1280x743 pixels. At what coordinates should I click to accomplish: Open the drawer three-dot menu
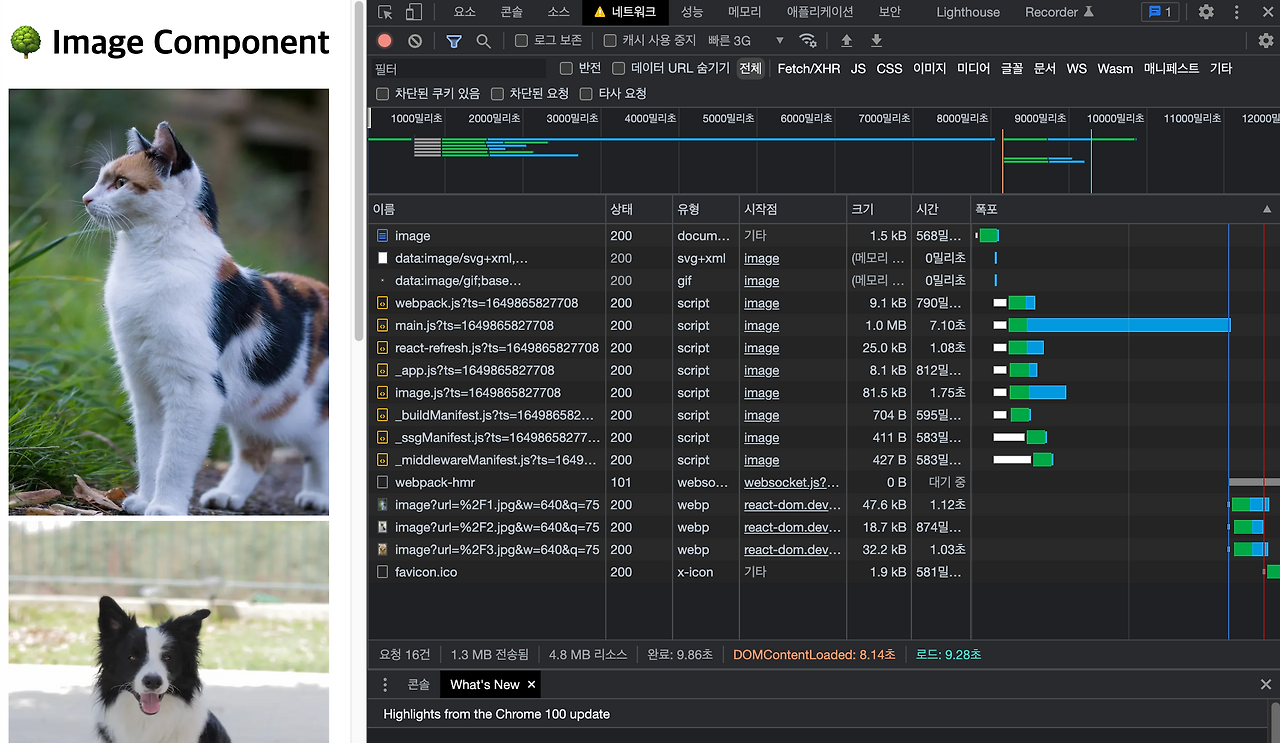click(x=385, y=685)
